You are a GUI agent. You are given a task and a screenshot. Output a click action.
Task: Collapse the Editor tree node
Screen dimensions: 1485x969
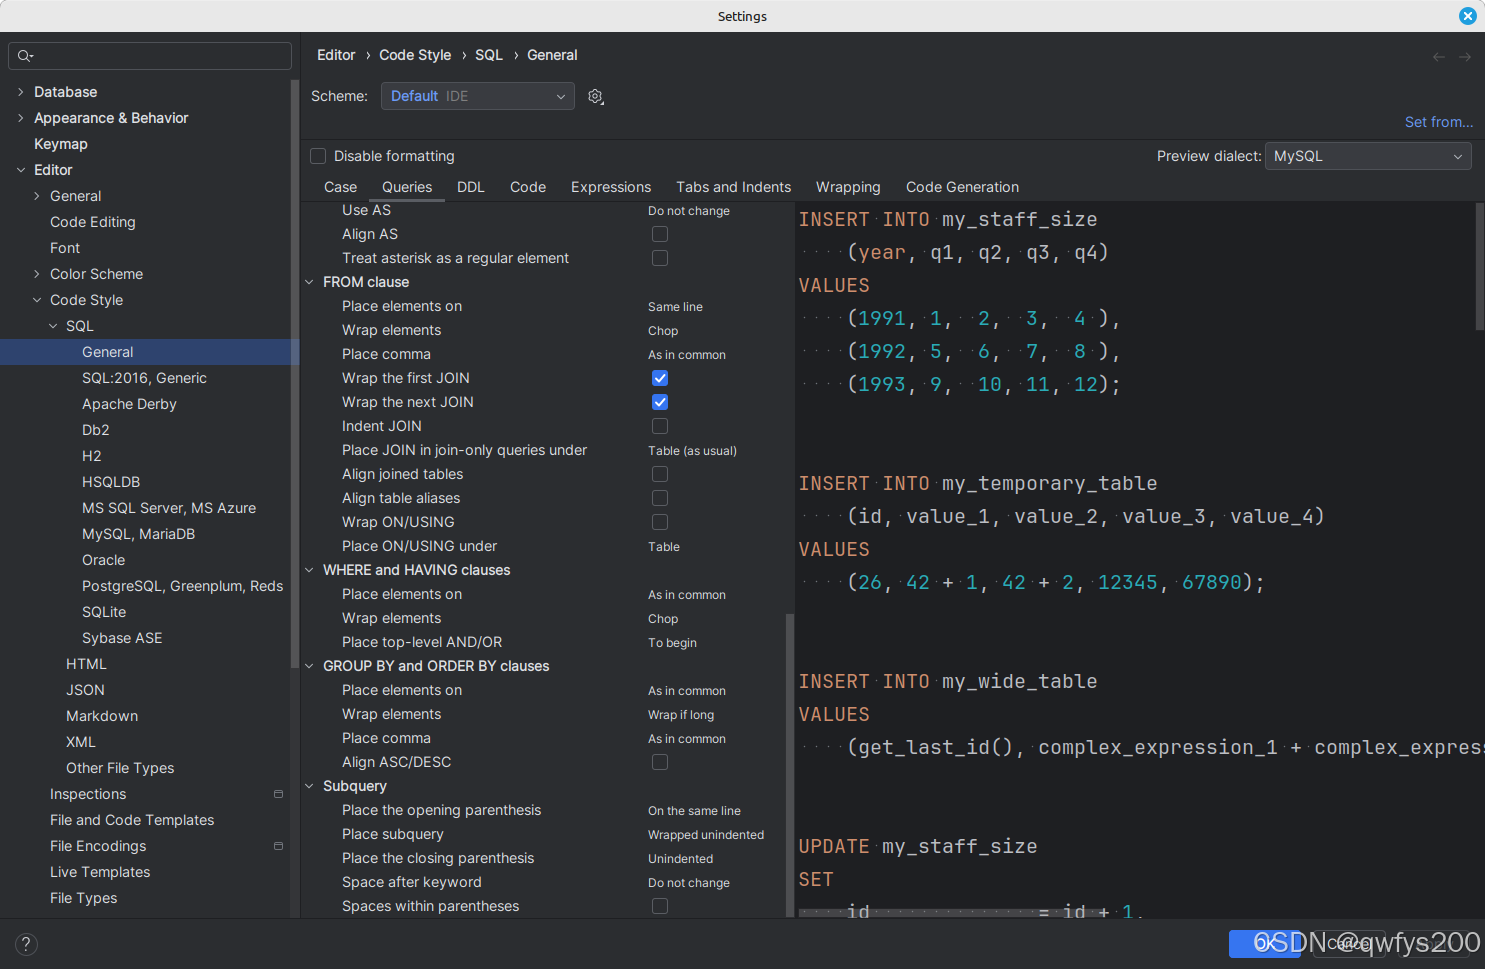coord(21,170)
